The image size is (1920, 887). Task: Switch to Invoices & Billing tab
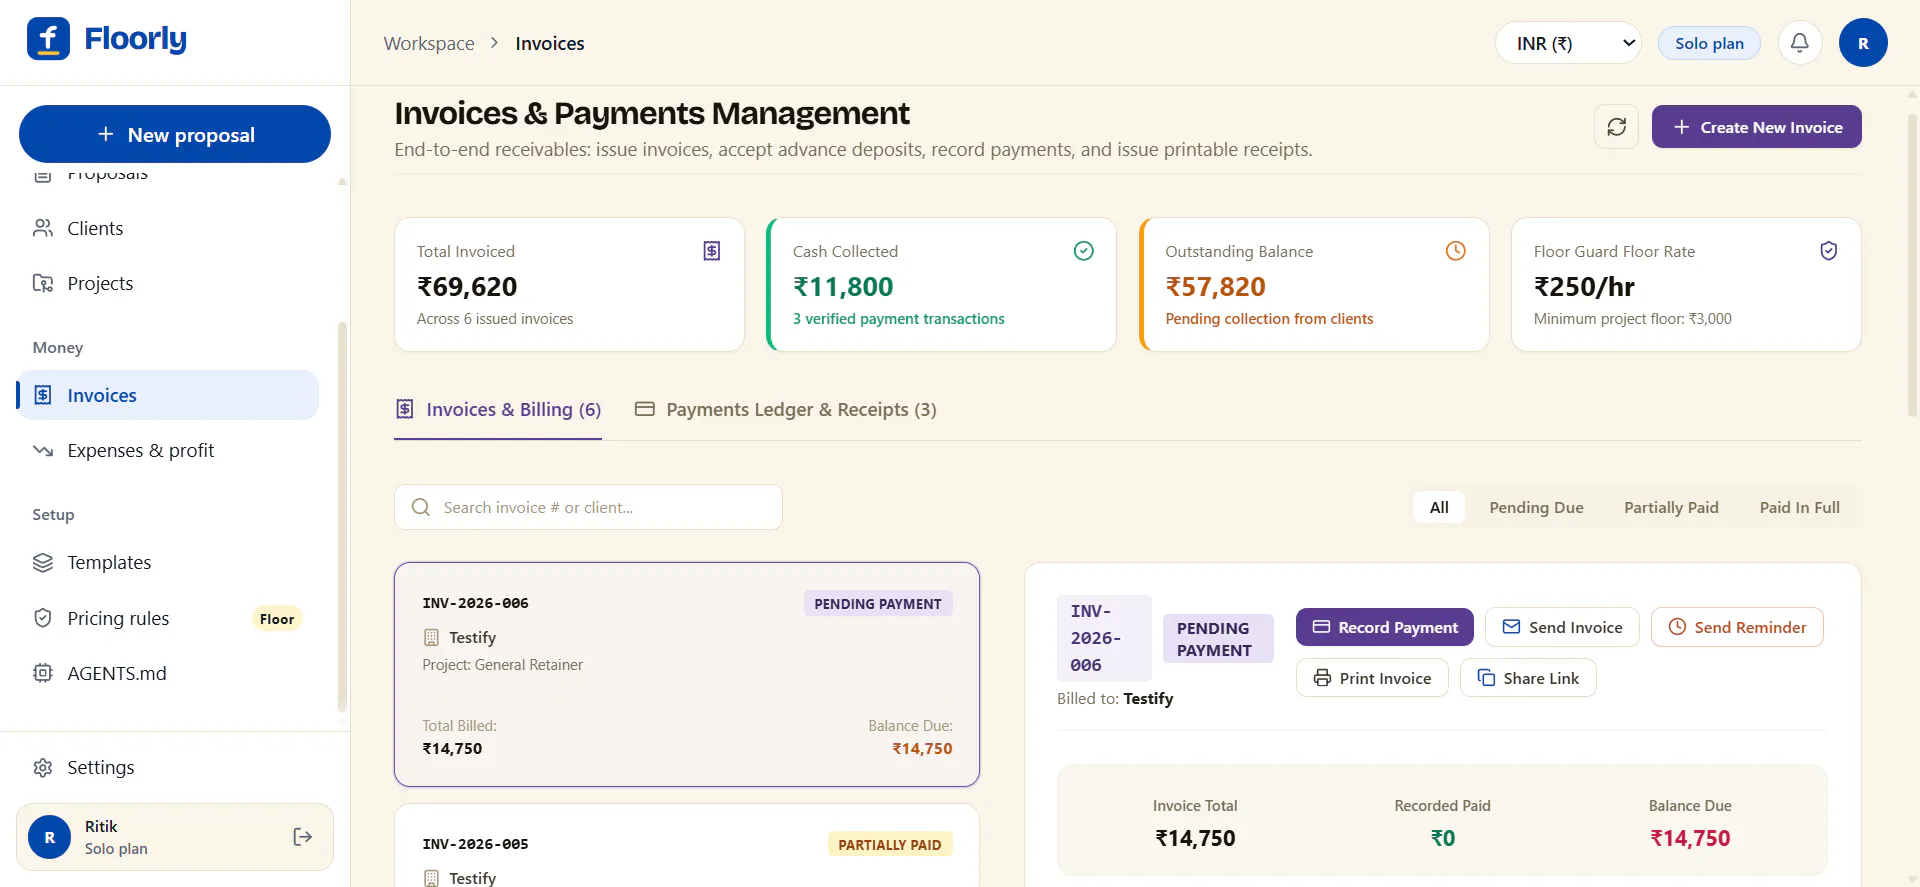click(x=498, y=410)
